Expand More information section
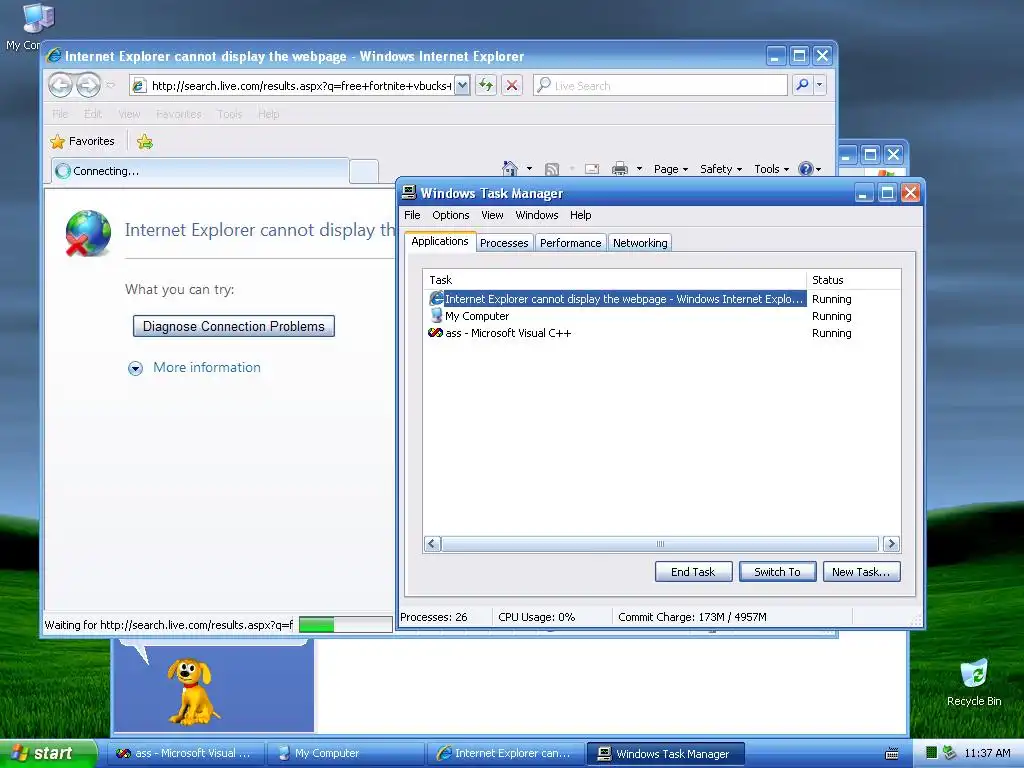This screenshot has width=1024, height=768. (135, 368)
